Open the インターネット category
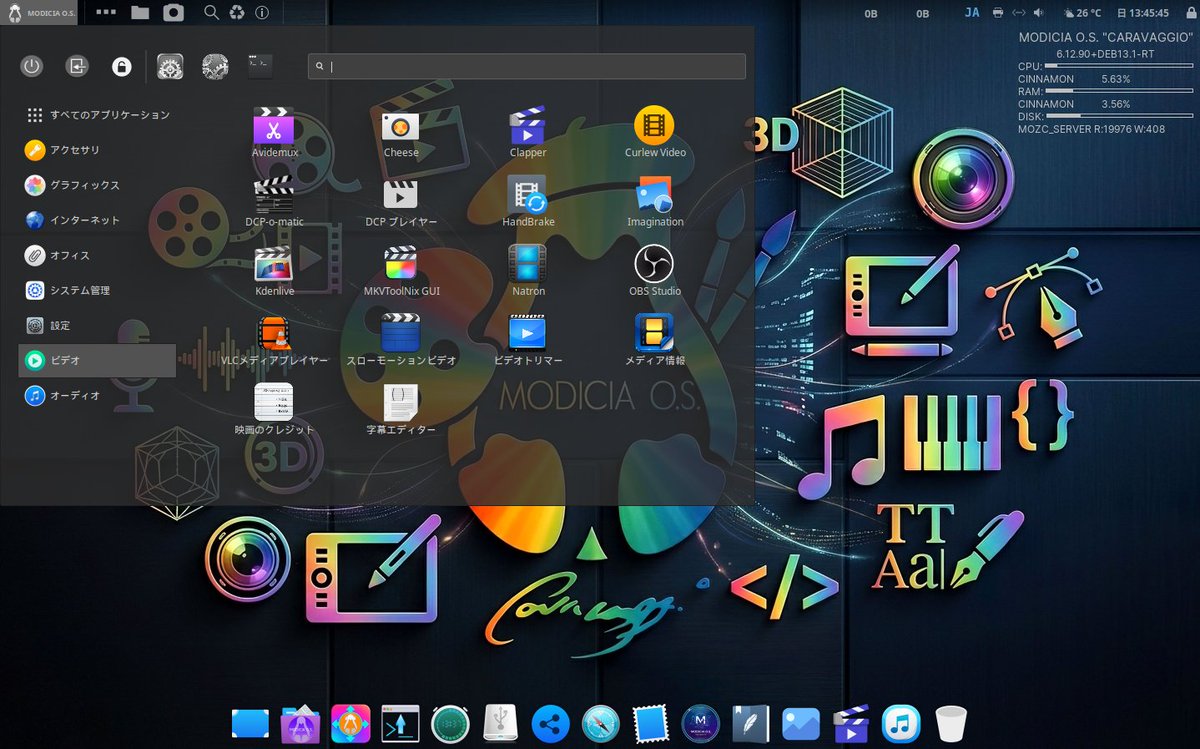The width and height of the screenshot is (1200, 749). pyautogui.click(x=98, y=220)
